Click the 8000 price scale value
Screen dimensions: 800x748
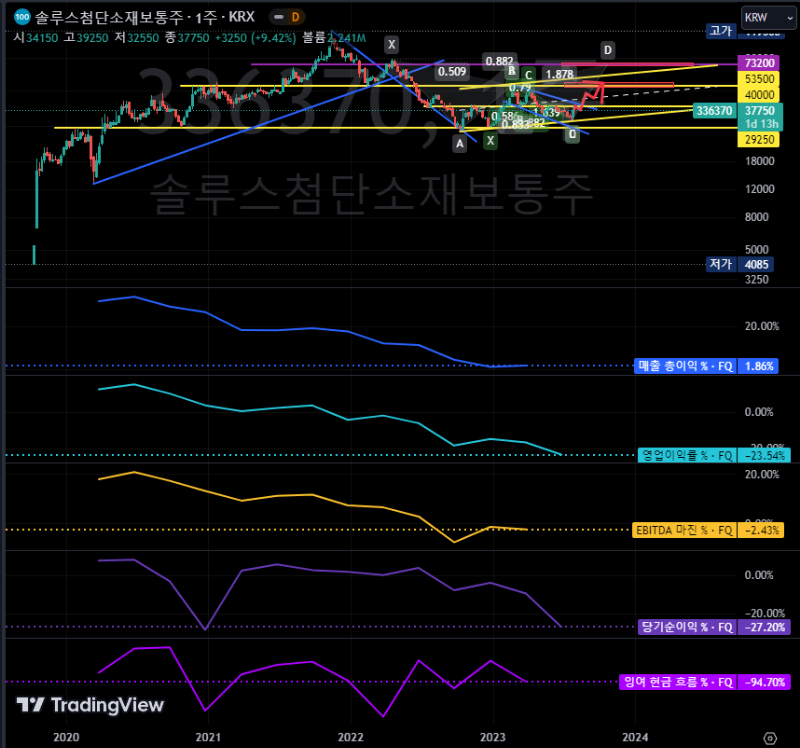click(757, 217)
